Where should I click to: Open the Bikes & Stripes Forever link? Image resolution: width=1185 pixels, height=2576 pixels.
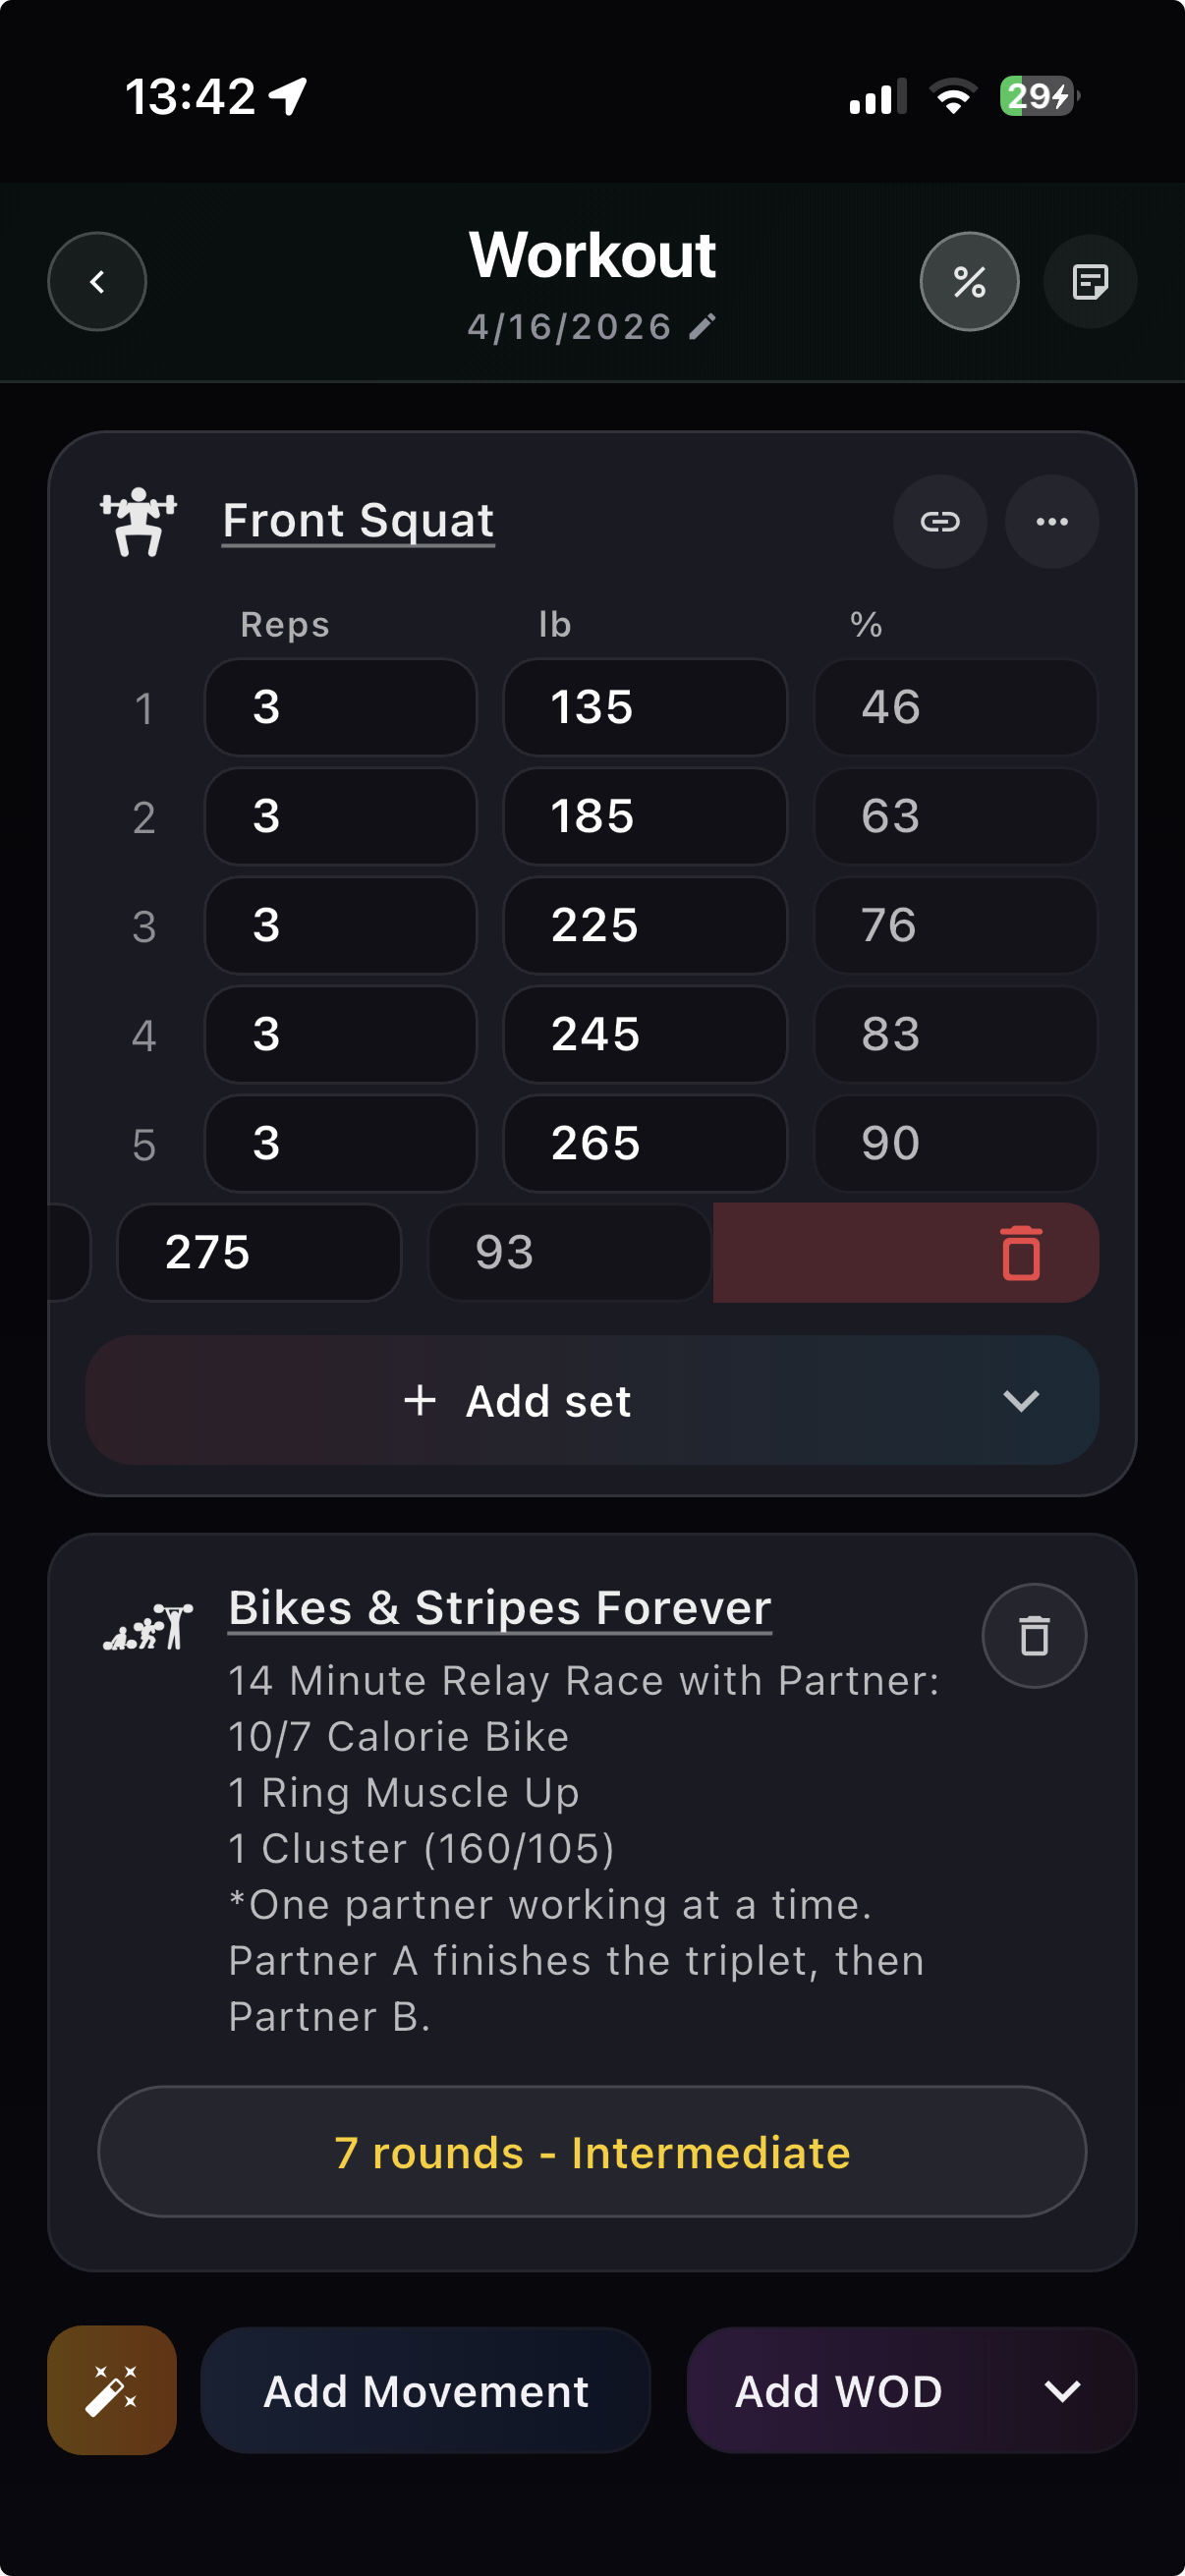point(499,1608)
